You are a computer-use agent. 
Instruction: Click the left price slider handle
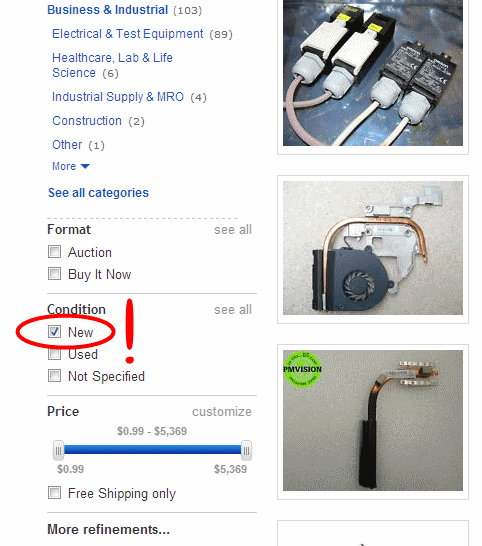click(59, 450)
